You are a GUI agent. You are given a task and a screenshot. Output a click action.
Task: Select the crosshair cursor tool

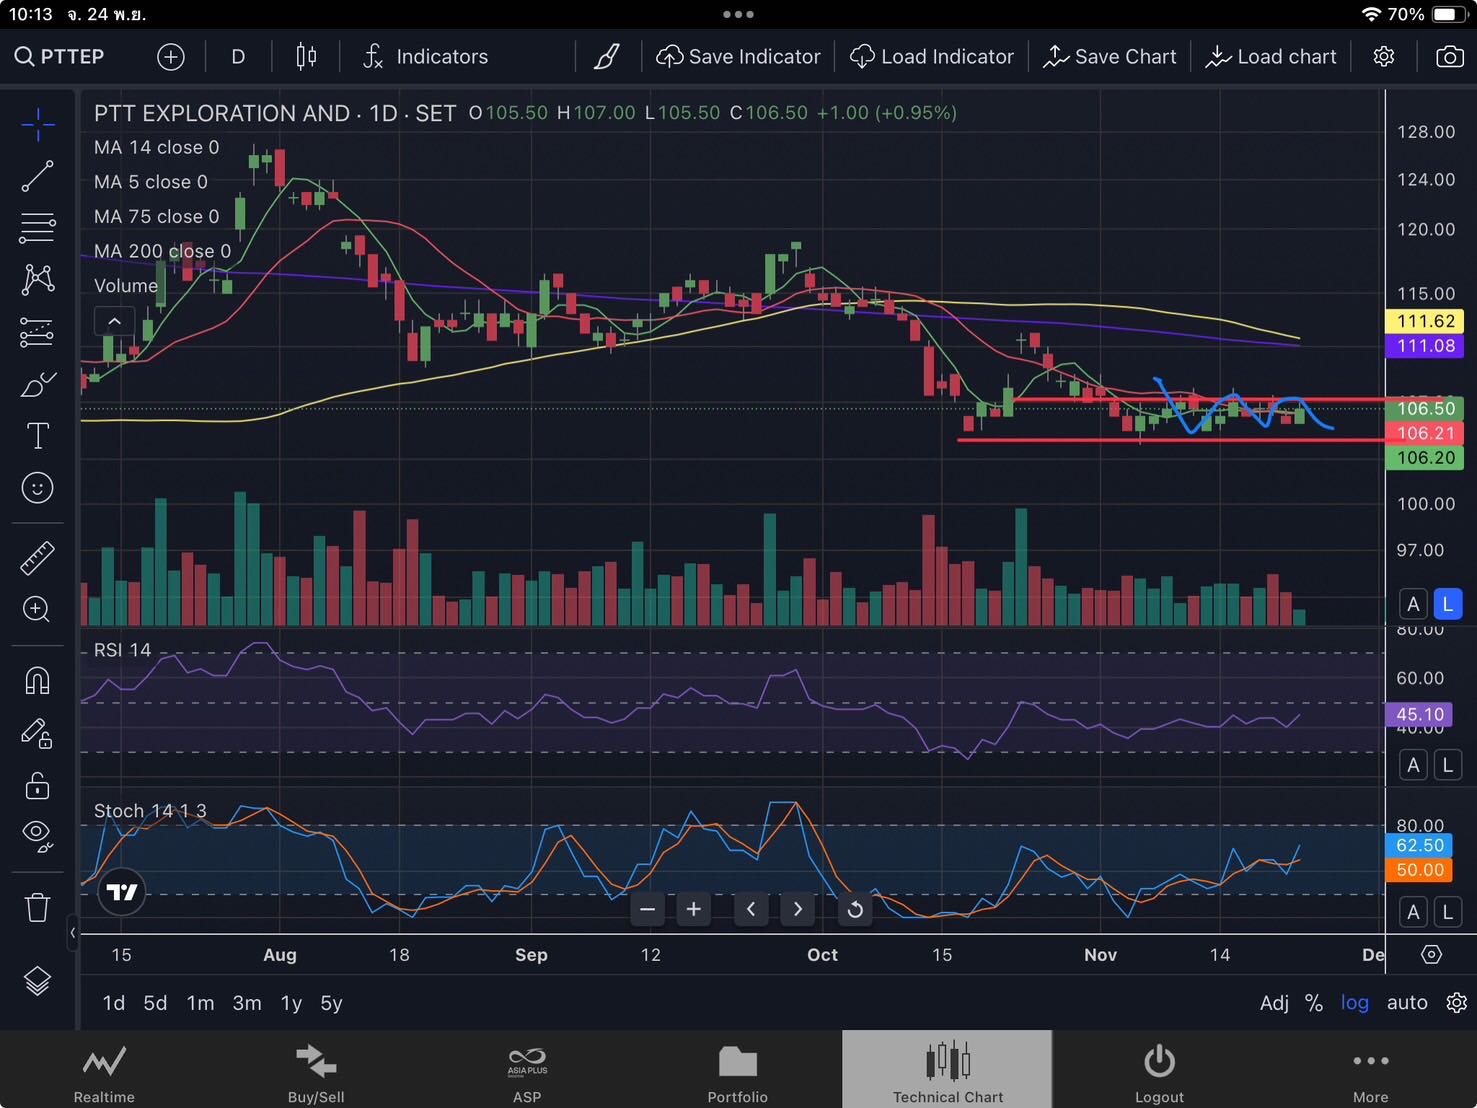38,125
